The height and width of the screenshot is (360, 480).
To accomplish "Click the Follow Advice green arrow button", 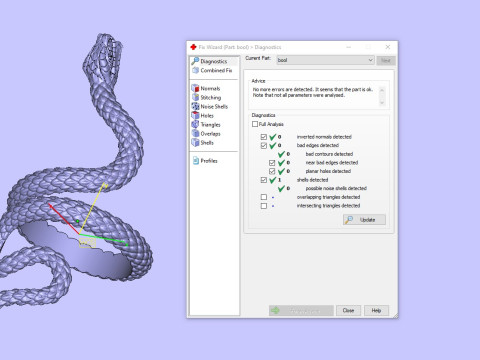I will tap(301, 310).
